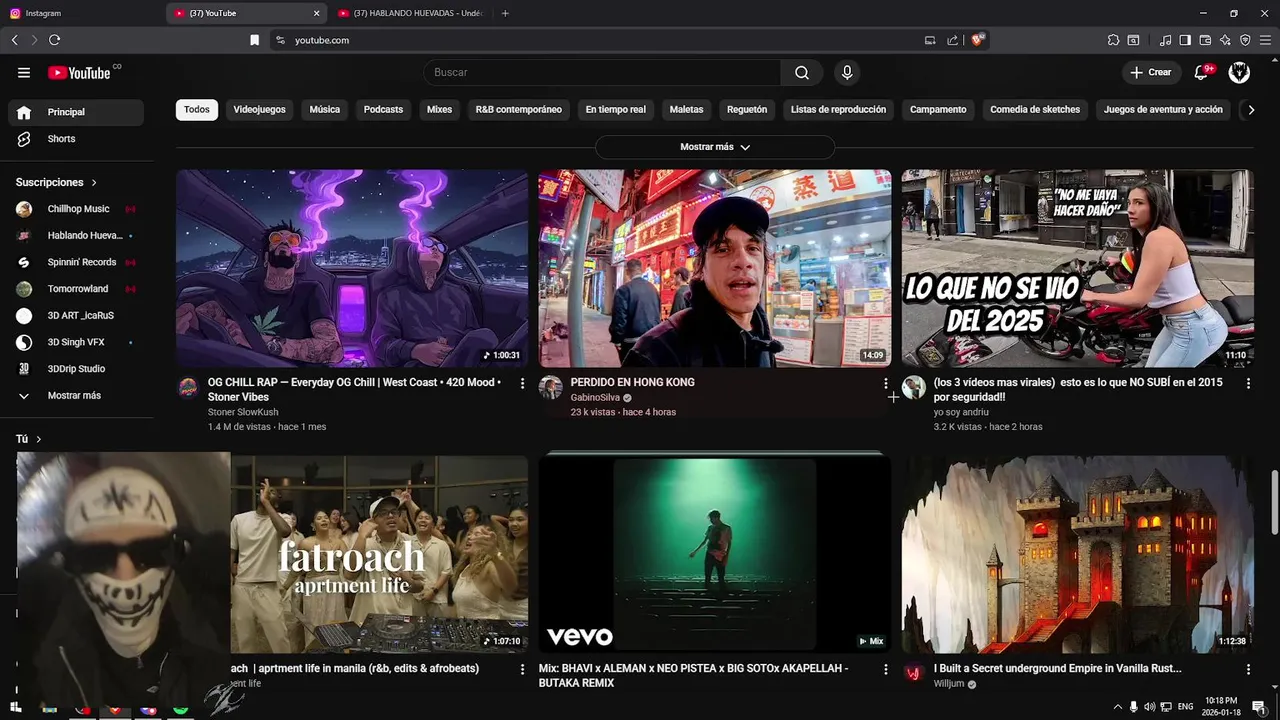Select the Campamento filter chip
1280x720 pixels.
coord(938,110)
